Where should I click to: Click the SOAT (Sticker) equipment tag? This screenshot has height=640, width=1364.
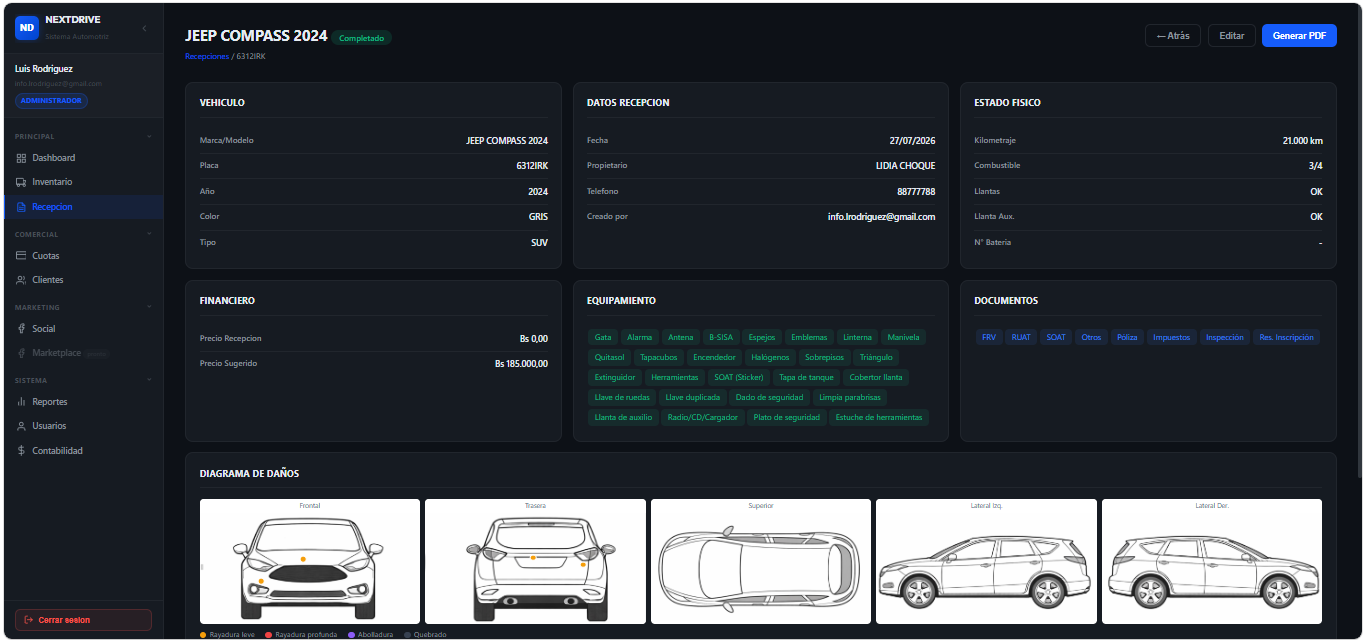coord(739,377)
